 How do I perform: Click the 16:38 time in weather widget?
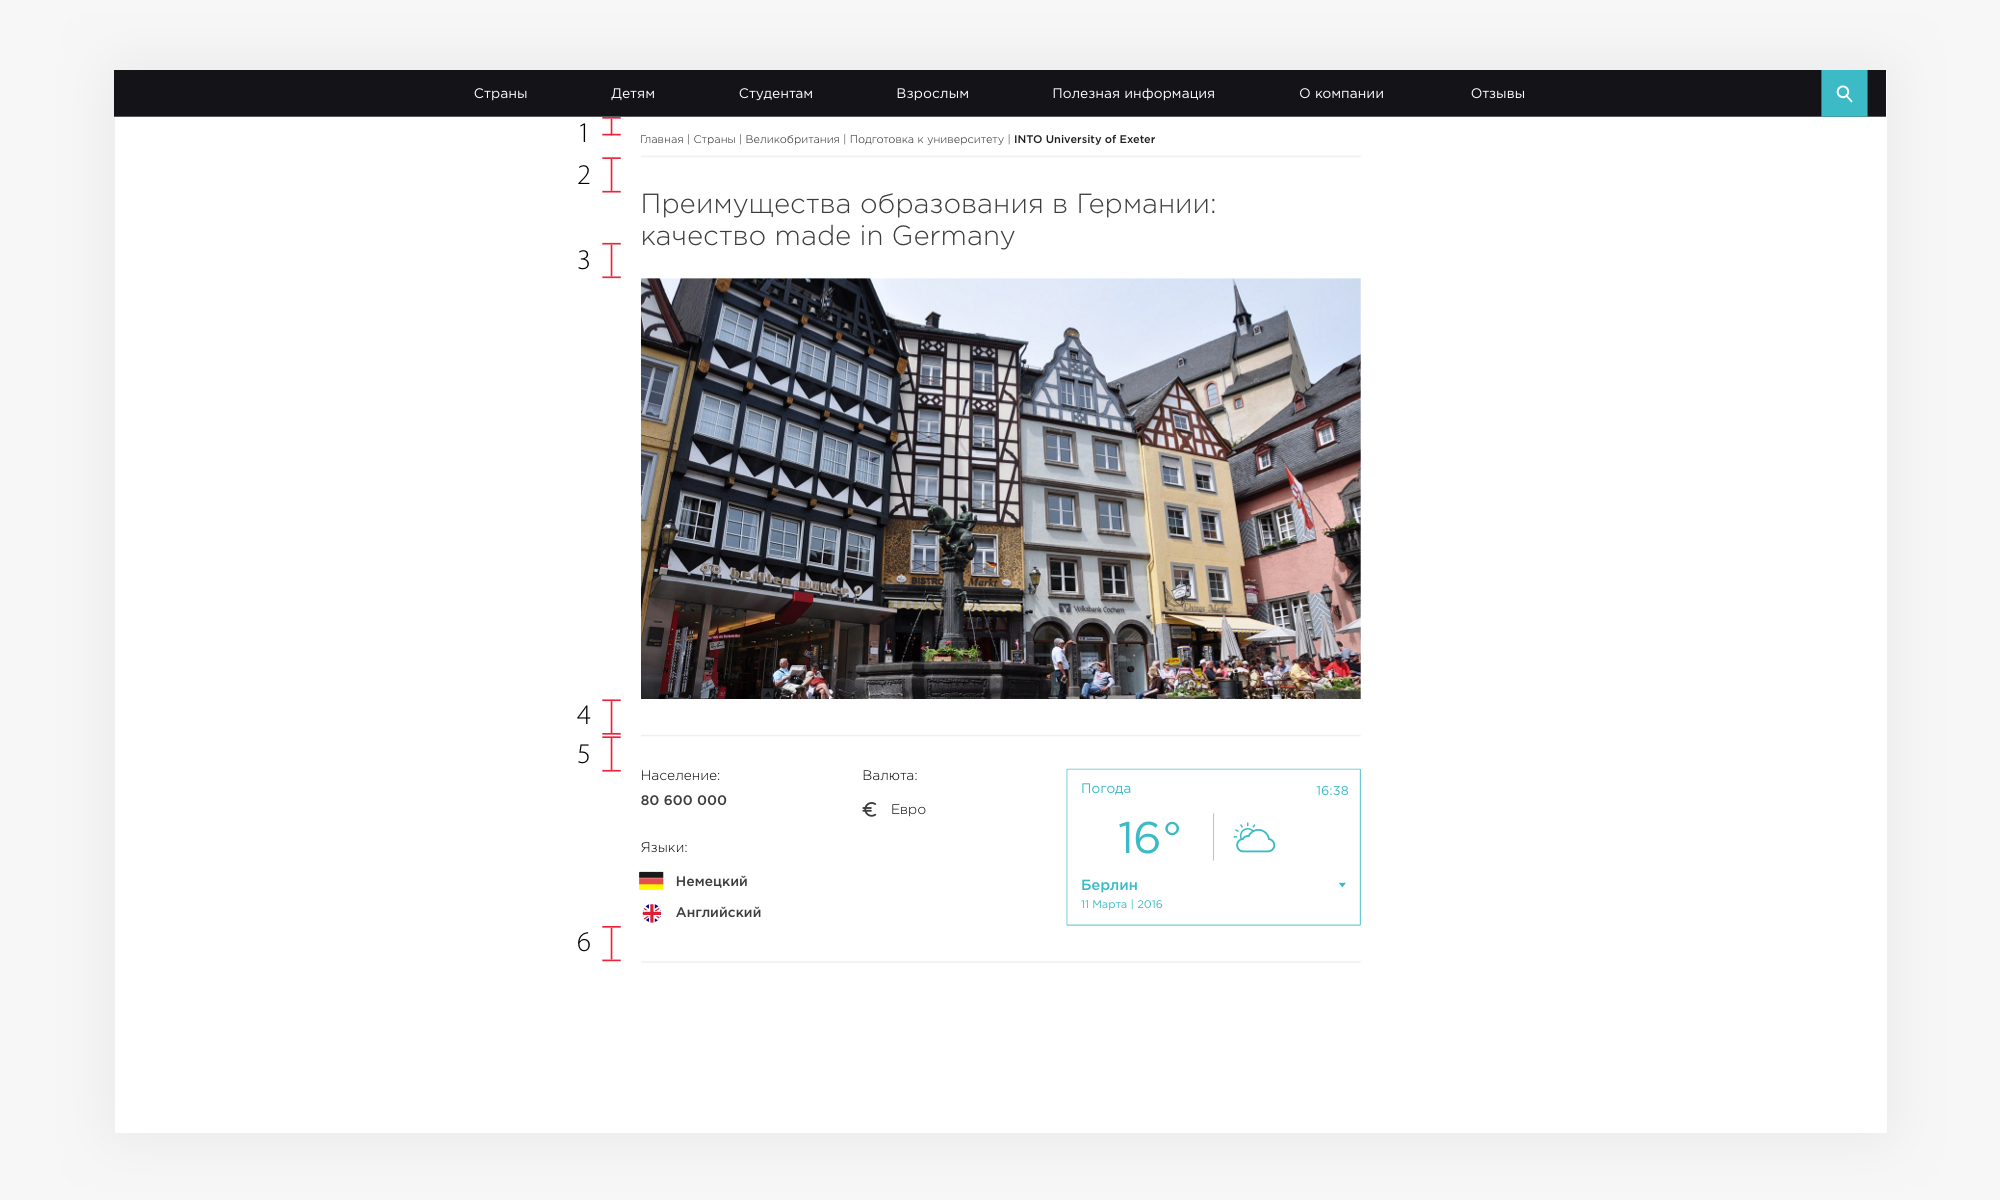click(x=1332, y=790)
